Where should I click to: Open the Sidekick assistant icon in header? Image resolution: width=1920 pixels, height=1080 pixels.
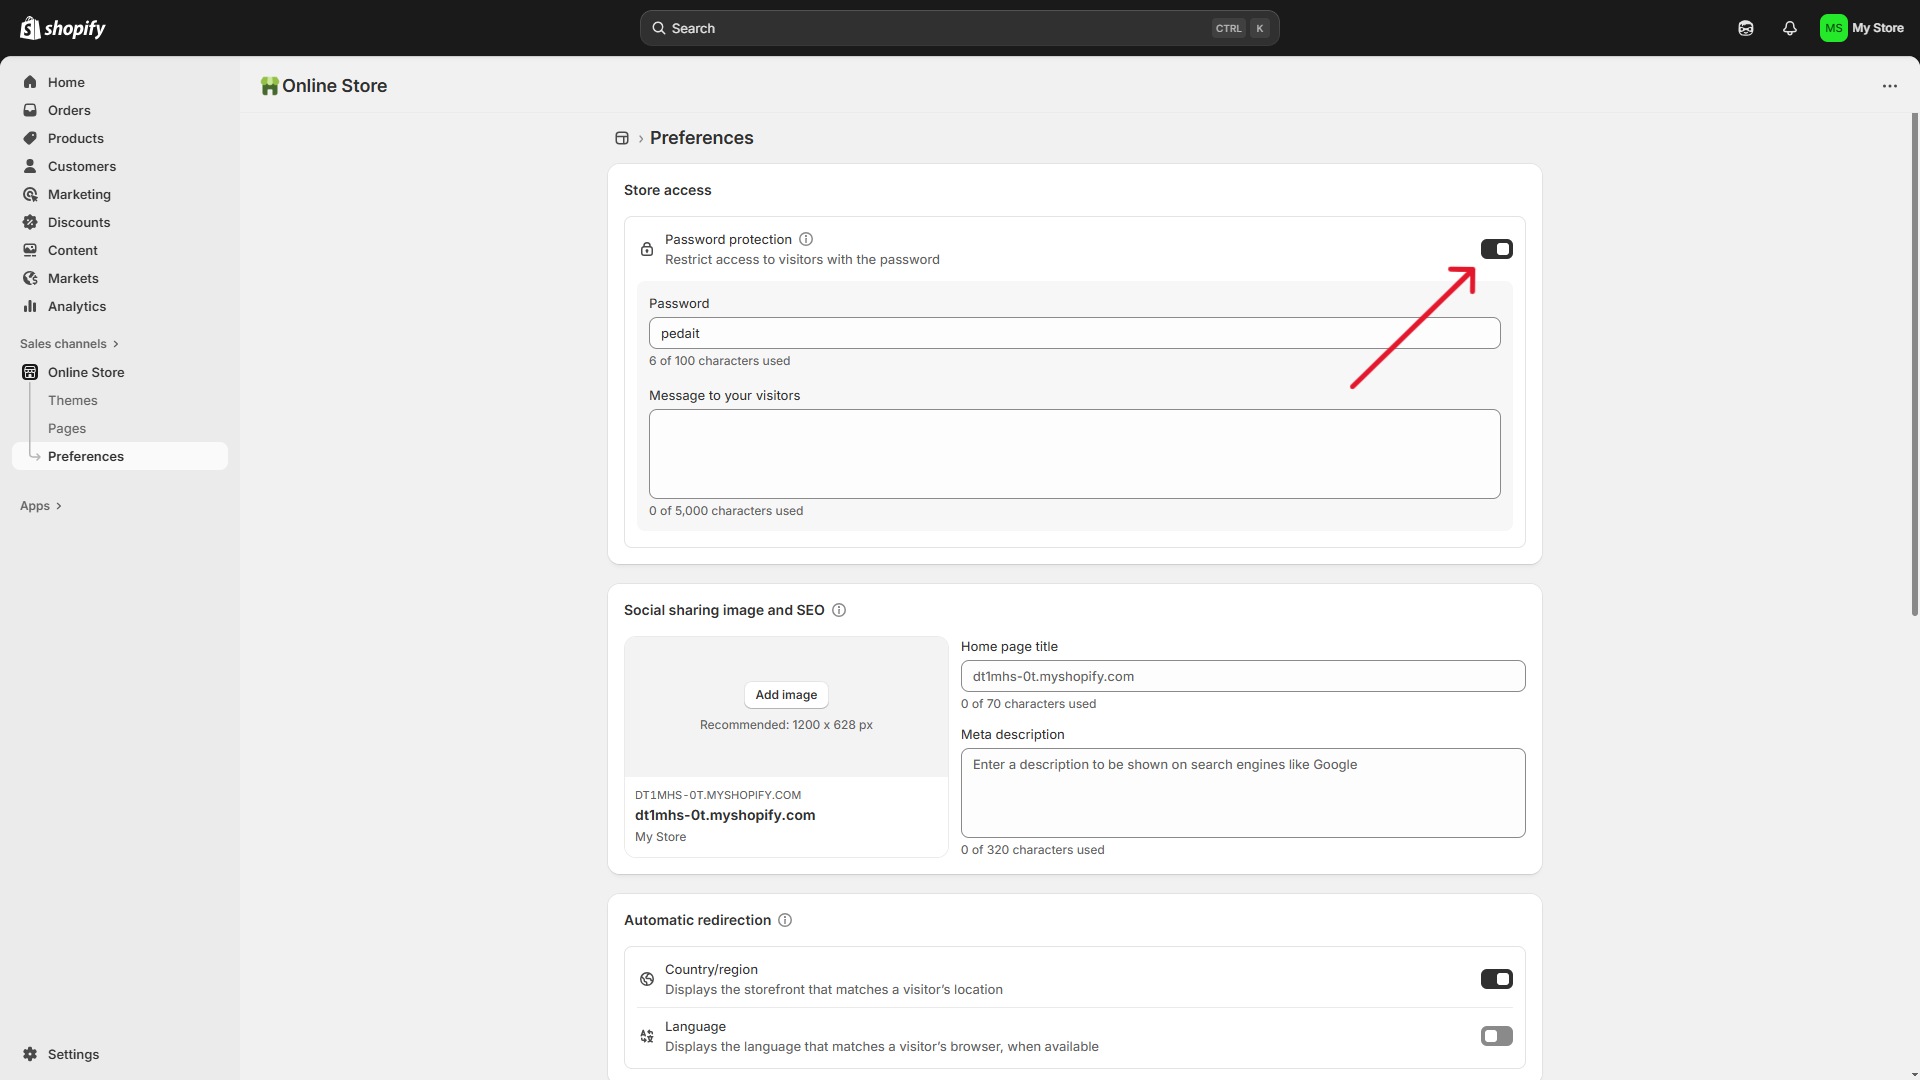pyautogui.click(x=1745, y=28)
